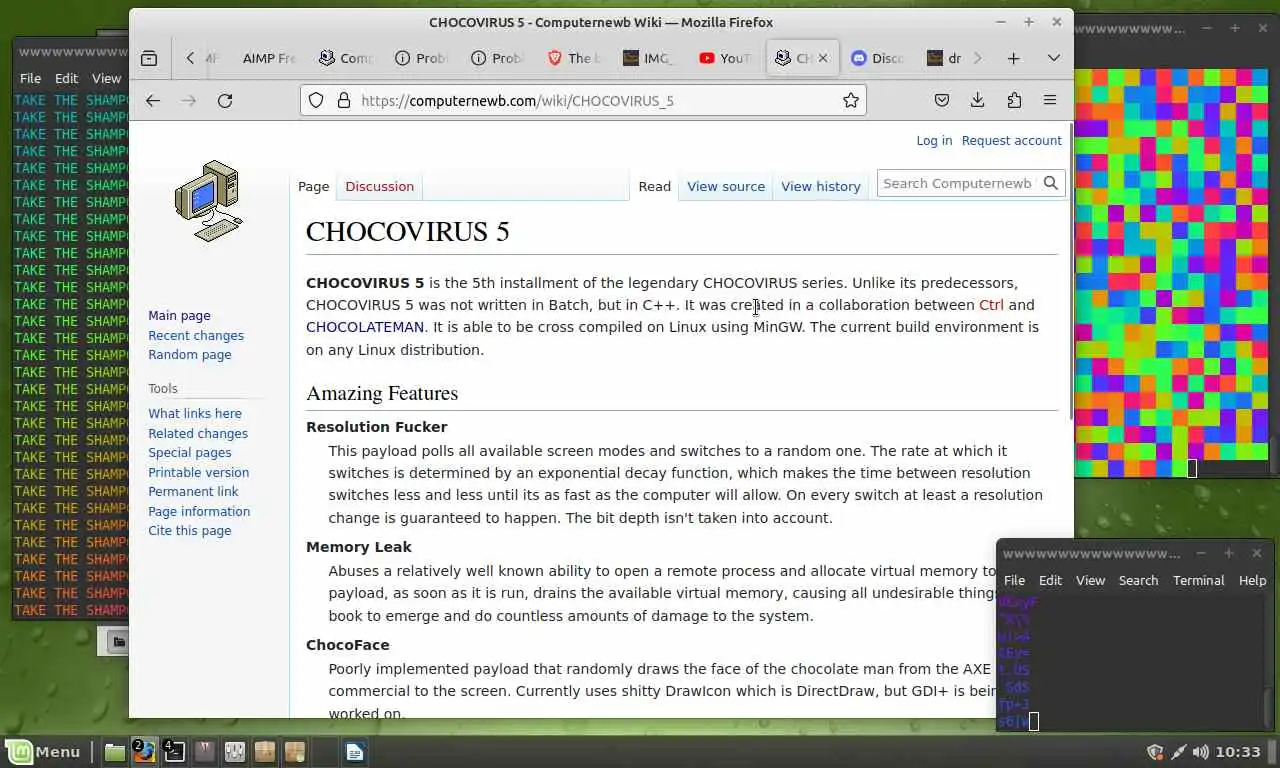Open the View history tab
This screenshot has height=768, width=1280.
click(x=821, y=186)
